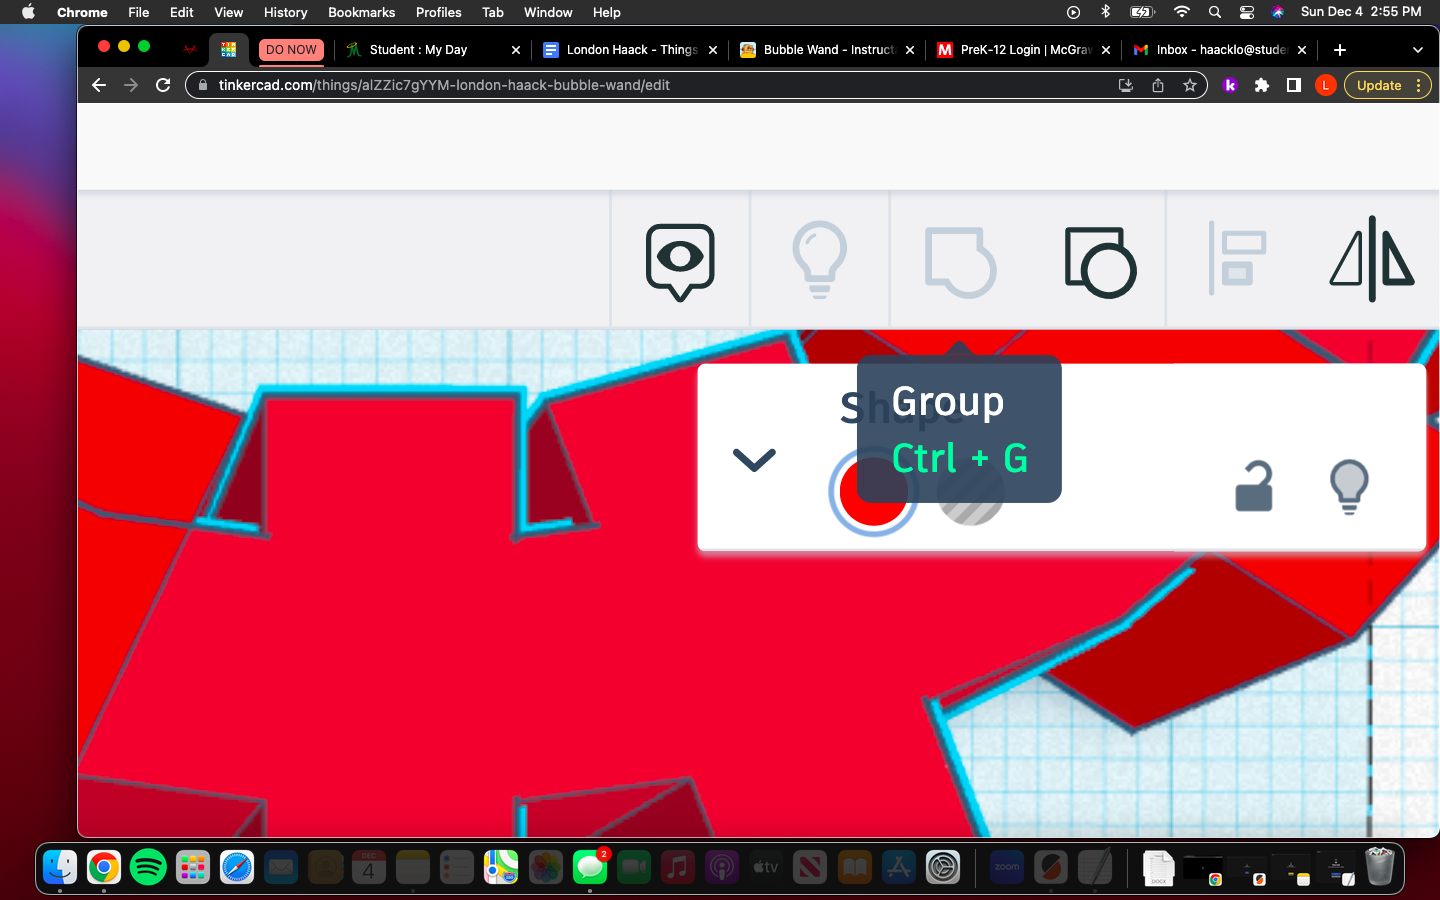This screenshot has height=900, width=1440.
Task: Open the browser tab search dropdown
Action: tap(1418, 50)
